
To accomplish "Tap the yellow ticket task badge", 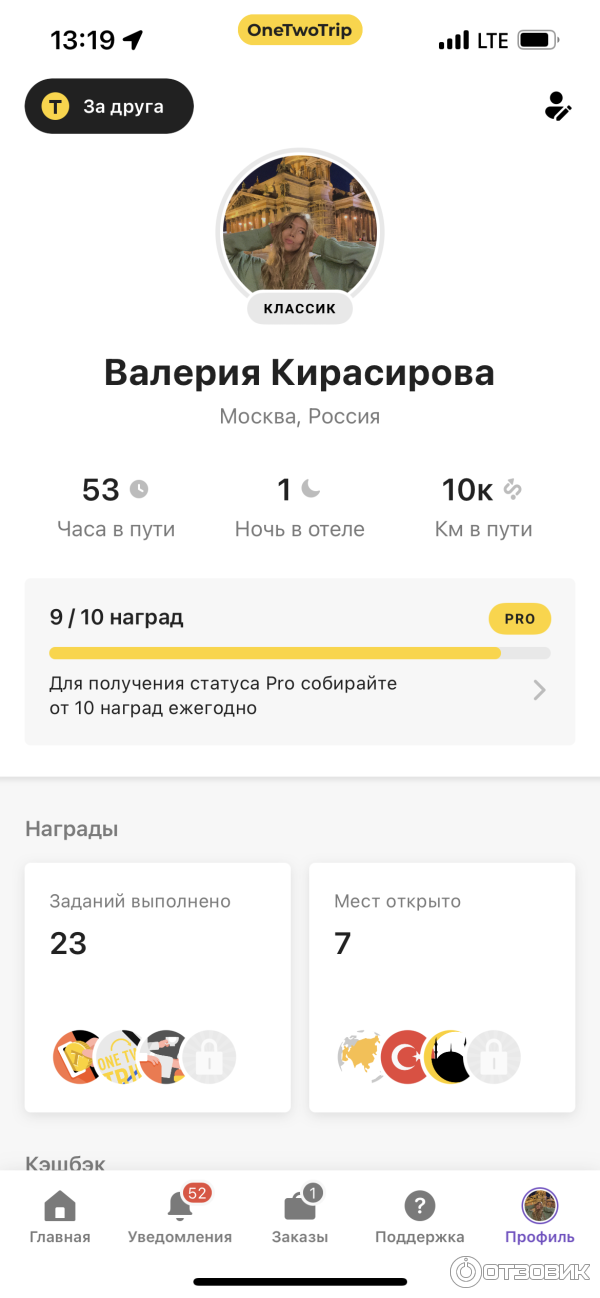I will pyautogui.click(x=77, y=1057).
